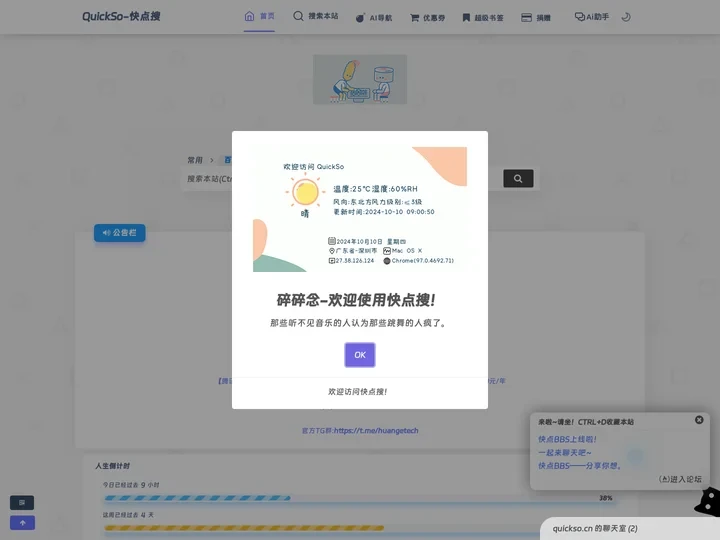Click the cart icon beside 优惠券
720x540 pixels.
pyautogui.click(x=414, y=17)
